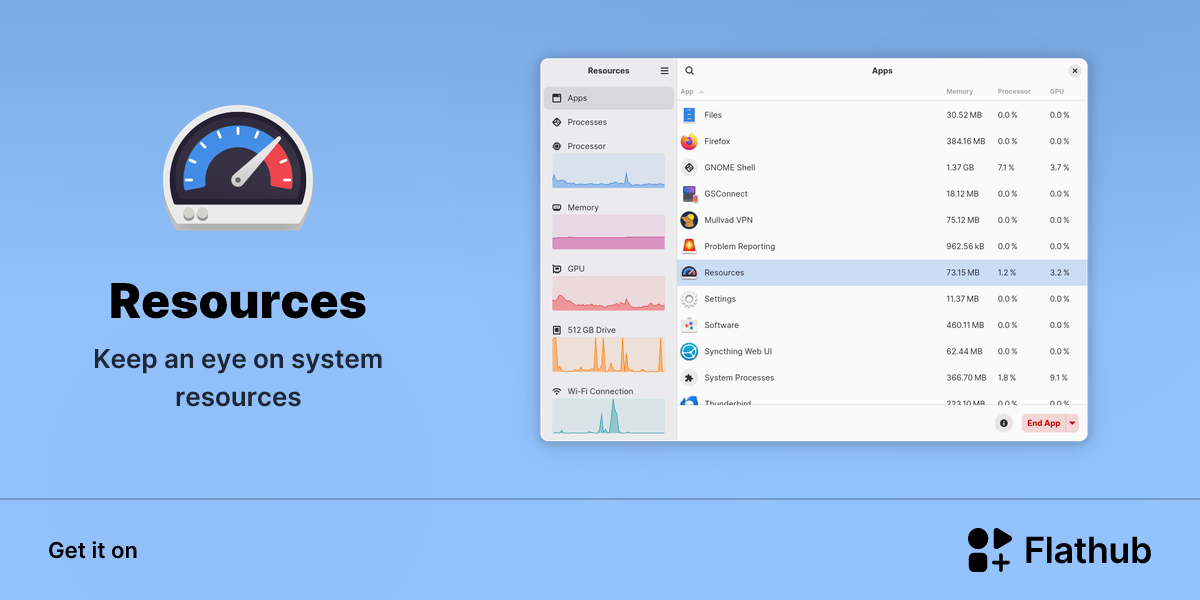Open the End App dropdown arrow
This screenshot has height=600, width=1200.
point(1072,423)
